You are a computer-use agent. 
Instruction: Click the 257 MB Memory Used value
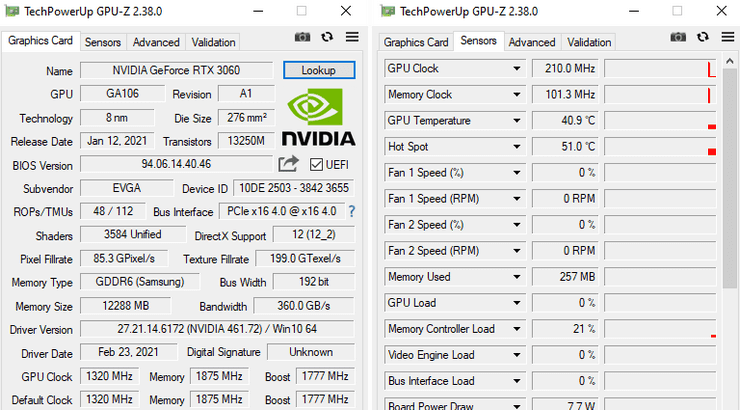coord(565,277)
